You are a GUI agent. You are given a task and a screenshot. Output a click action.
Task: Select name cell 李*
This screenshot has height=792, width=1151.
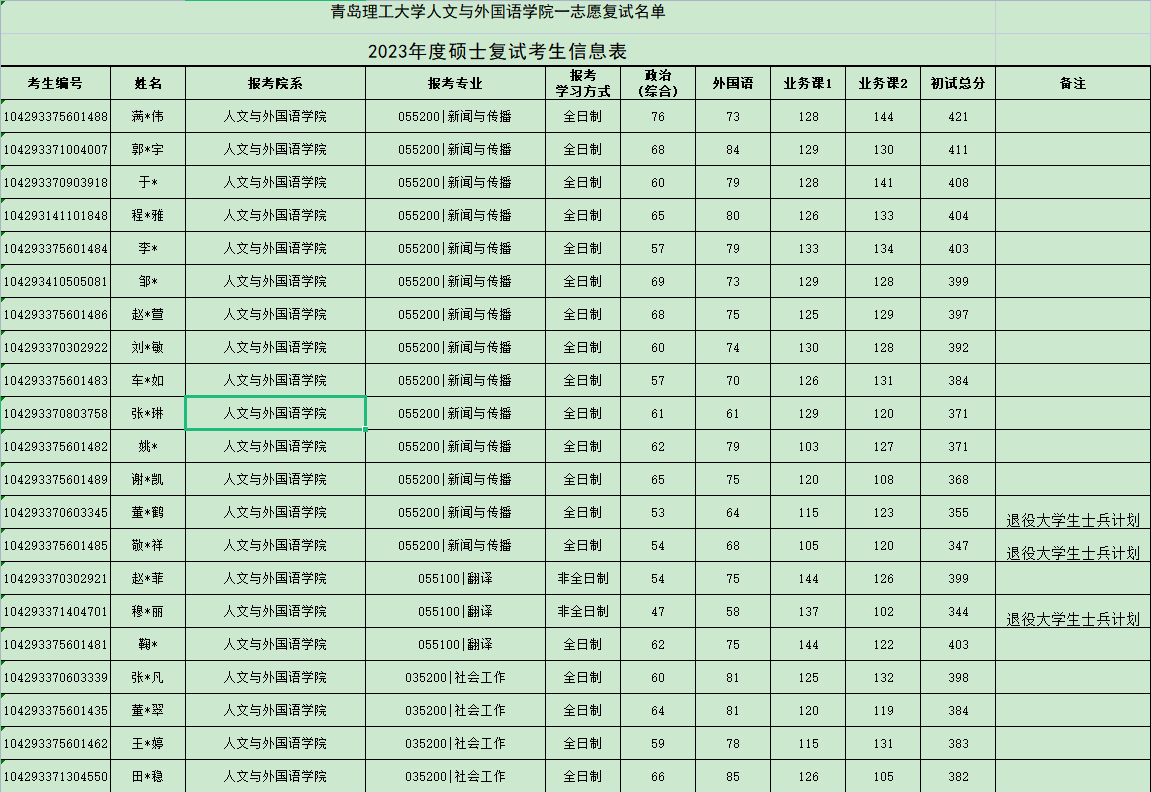(x=148, y=248)
